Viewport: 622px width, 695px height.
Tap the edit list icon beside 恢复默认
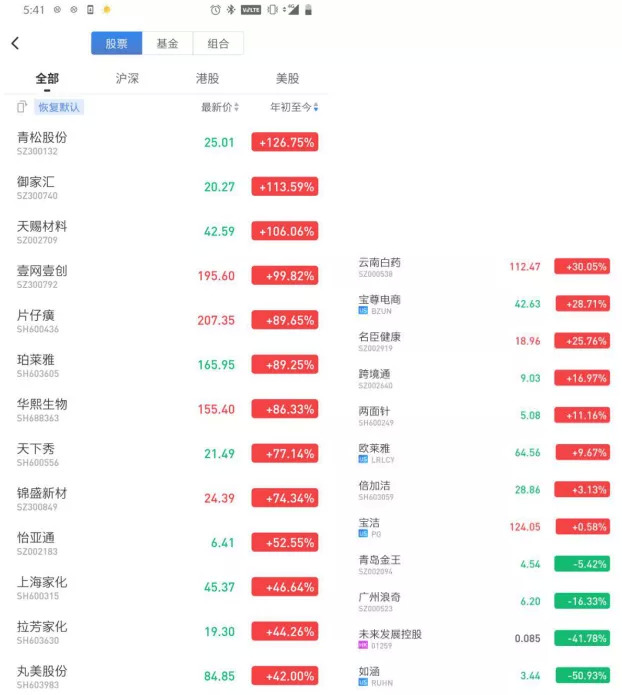(22, 107)
